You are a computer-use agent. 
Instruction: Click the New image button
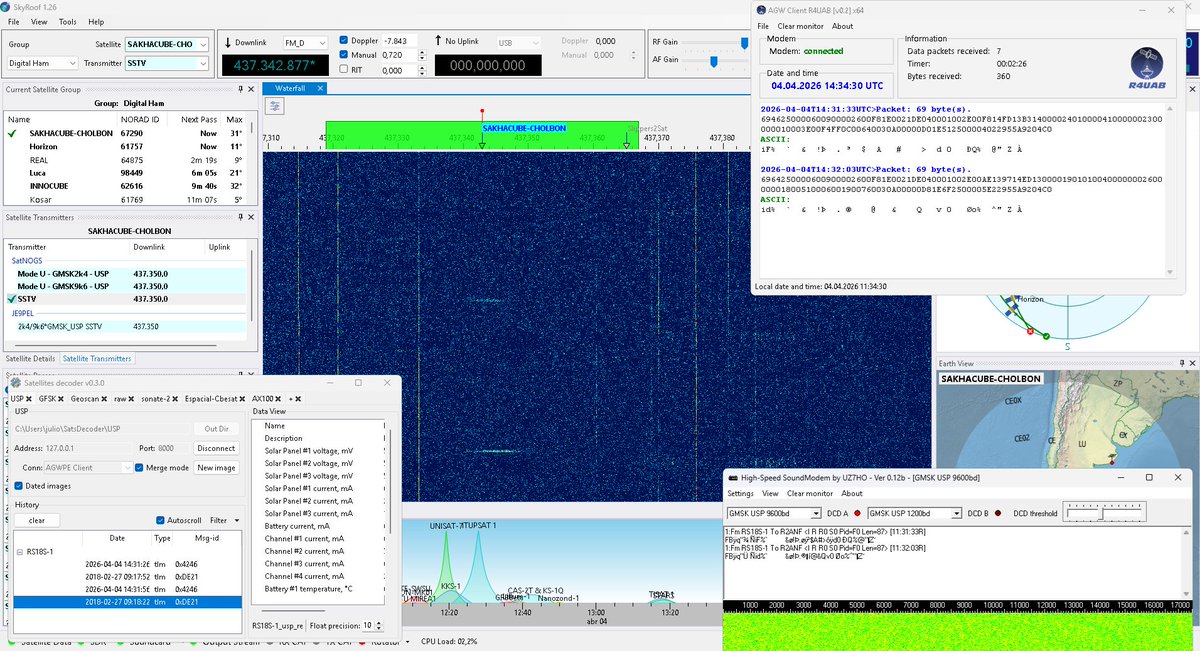[216, 467]
